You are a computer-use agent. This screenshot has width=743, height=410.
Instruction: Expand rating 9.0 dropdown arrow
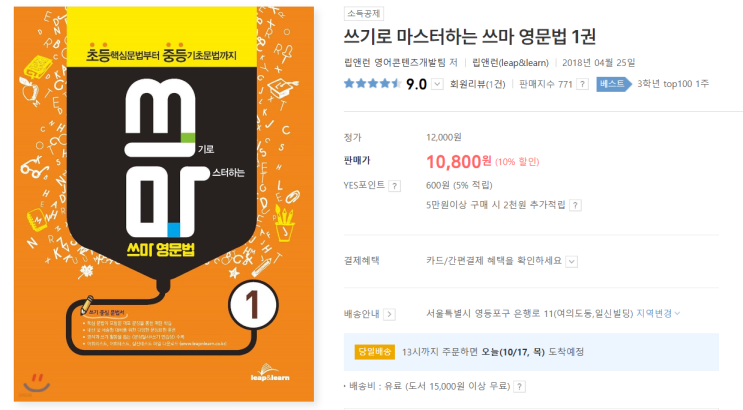click(x=437, y=84)
